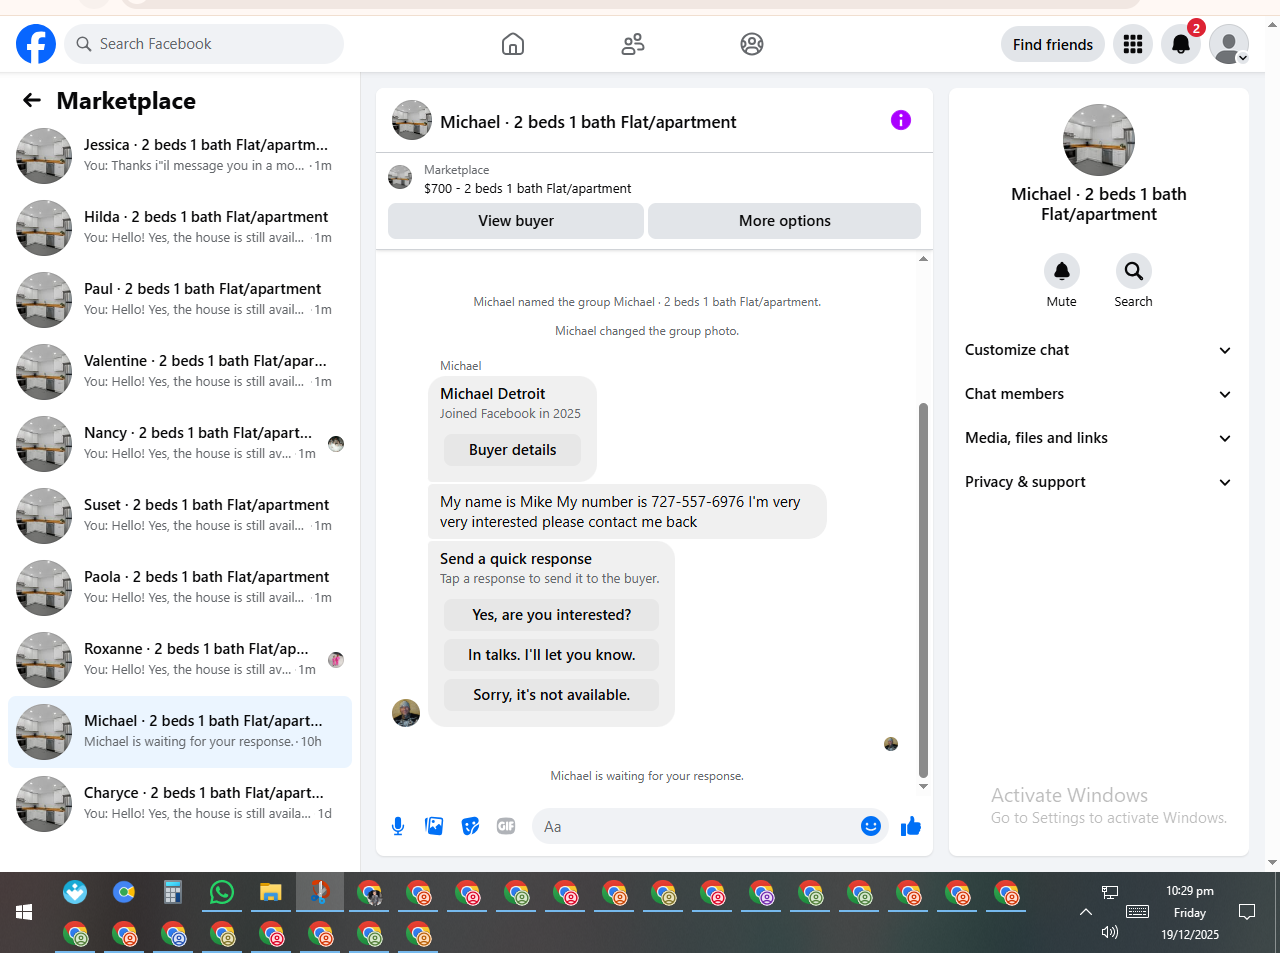
Task: Open the Paul conversation
Action: (x=180, y=300)
